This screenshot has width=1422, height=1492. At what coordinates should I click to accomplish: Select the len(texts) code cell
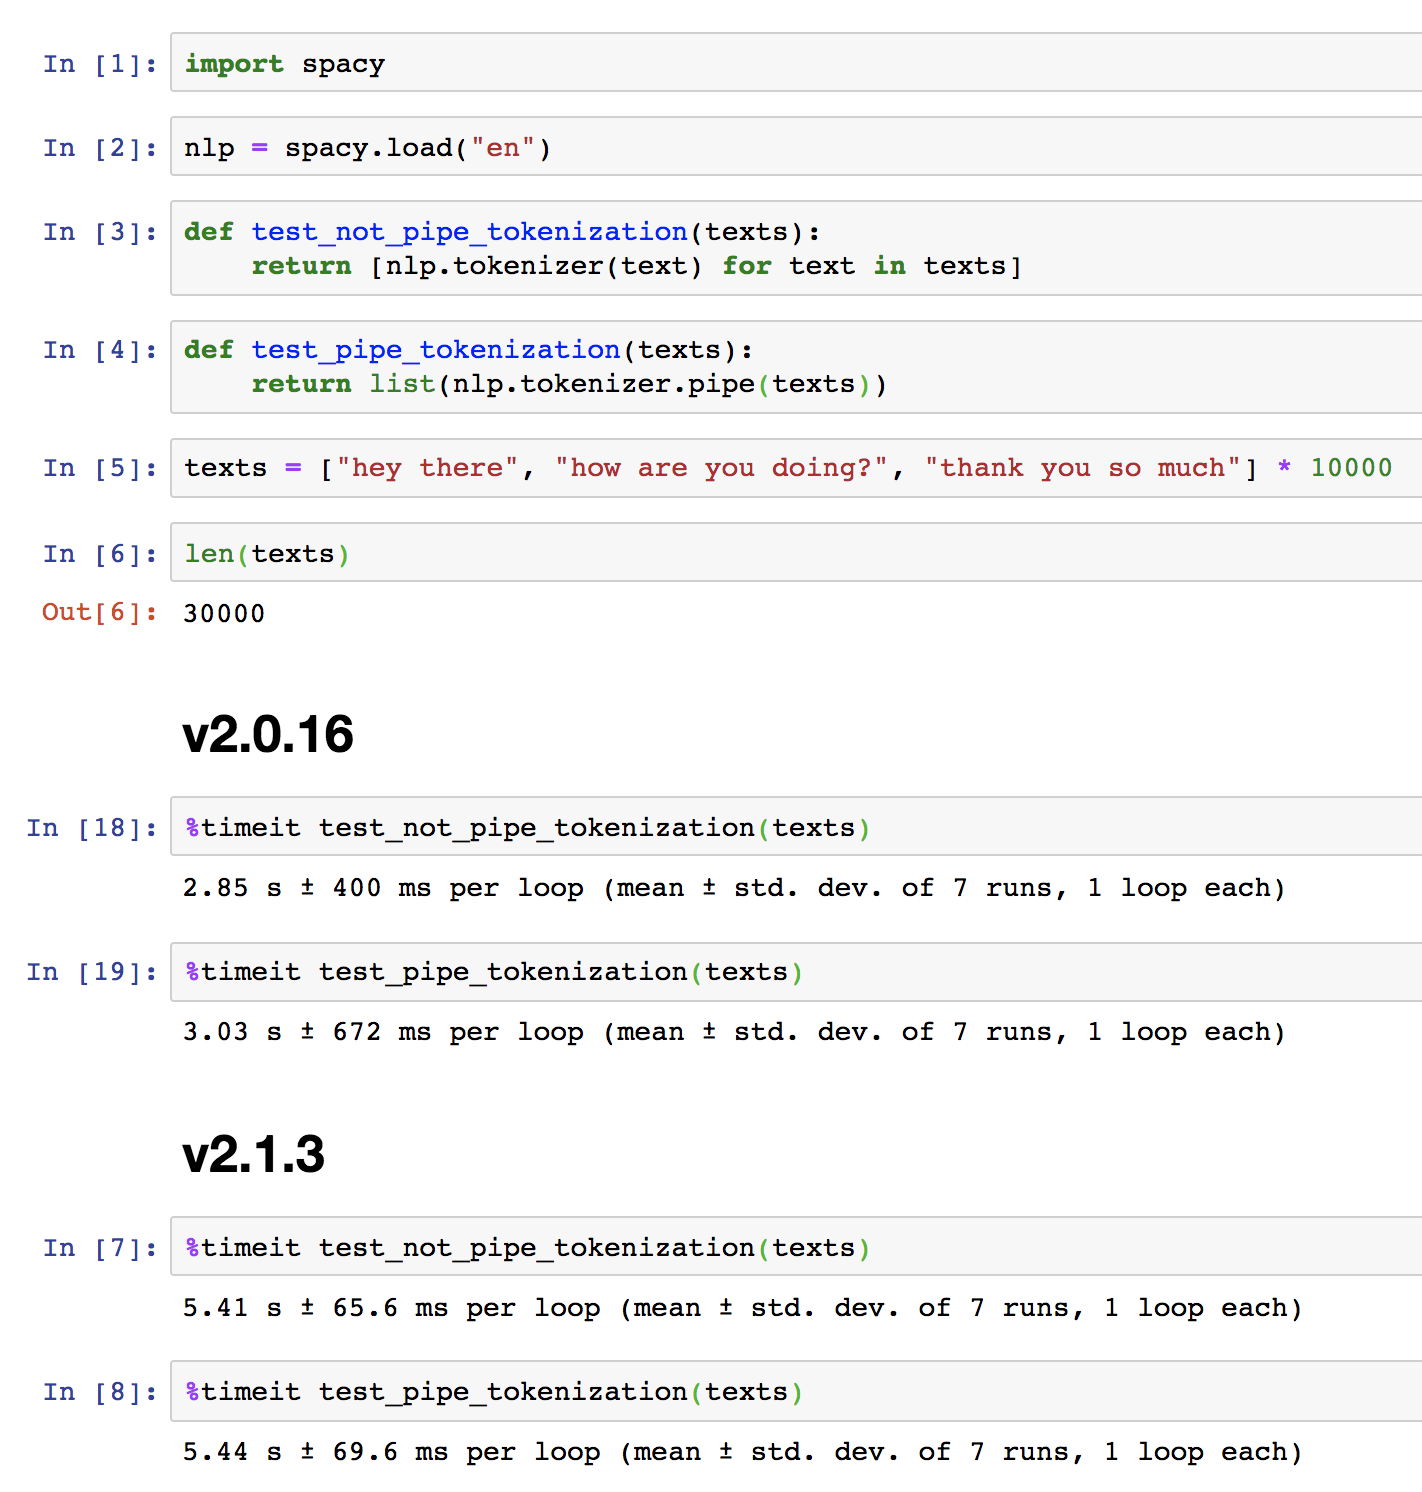click(x=265, y=553)
